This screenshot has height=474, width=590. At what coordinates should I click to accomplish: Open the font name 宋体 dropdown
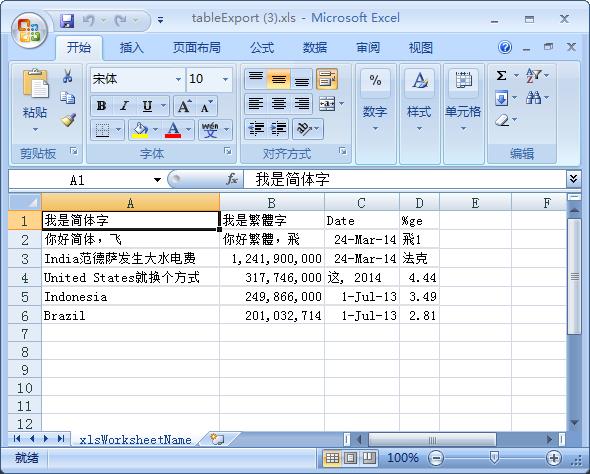click(178, 79)
